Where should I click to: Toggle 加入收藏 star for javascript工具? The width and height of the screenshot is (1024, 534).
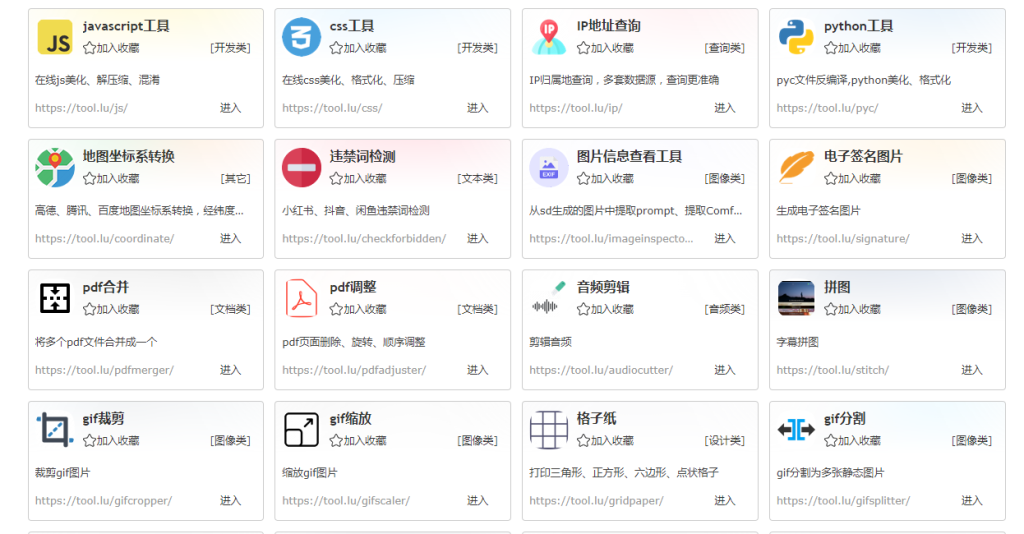(x=90, y=48)
